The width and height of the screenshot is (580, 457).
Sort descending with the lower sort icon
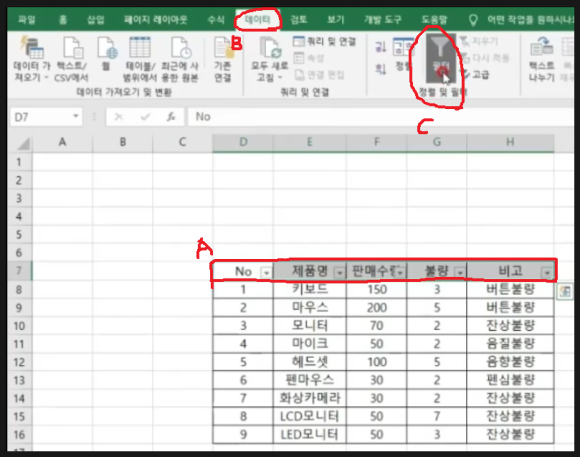pyautogui.click(x=381, y=68)
